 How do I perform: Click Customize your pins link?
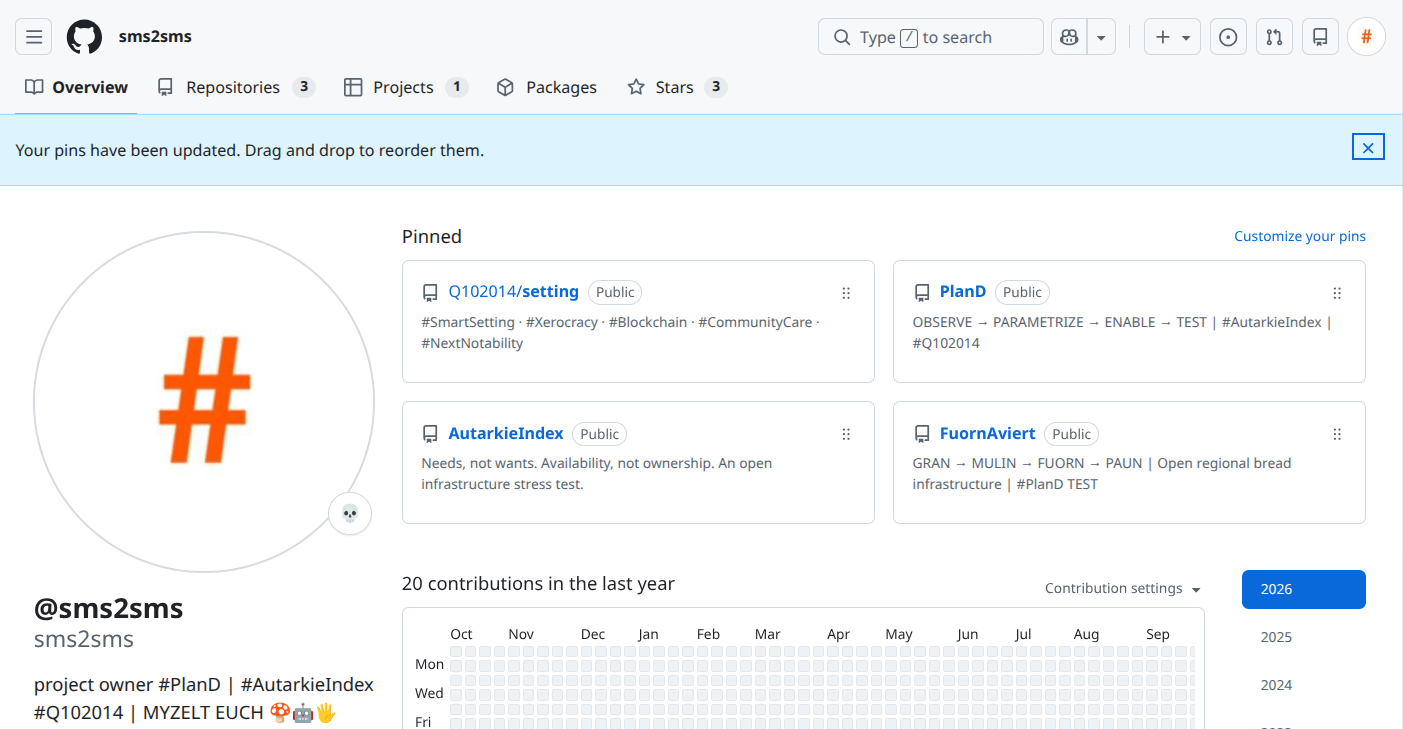pos(1300,236)
